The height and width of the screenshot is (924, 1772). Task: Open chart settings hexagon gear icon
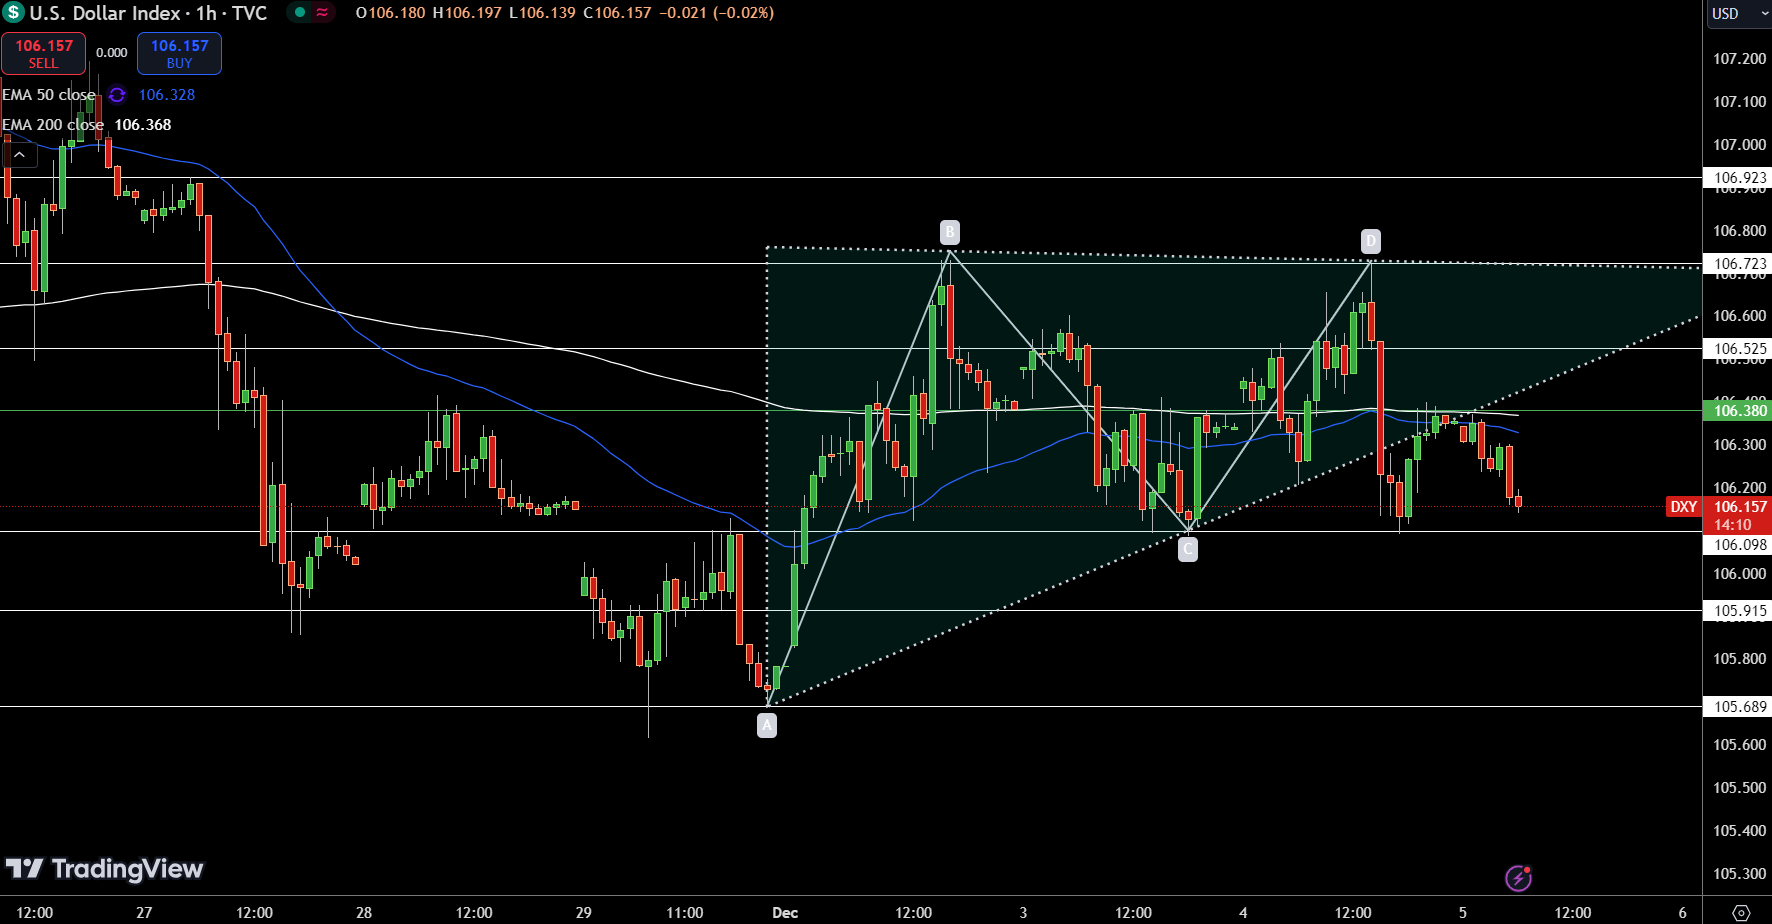1741,913
